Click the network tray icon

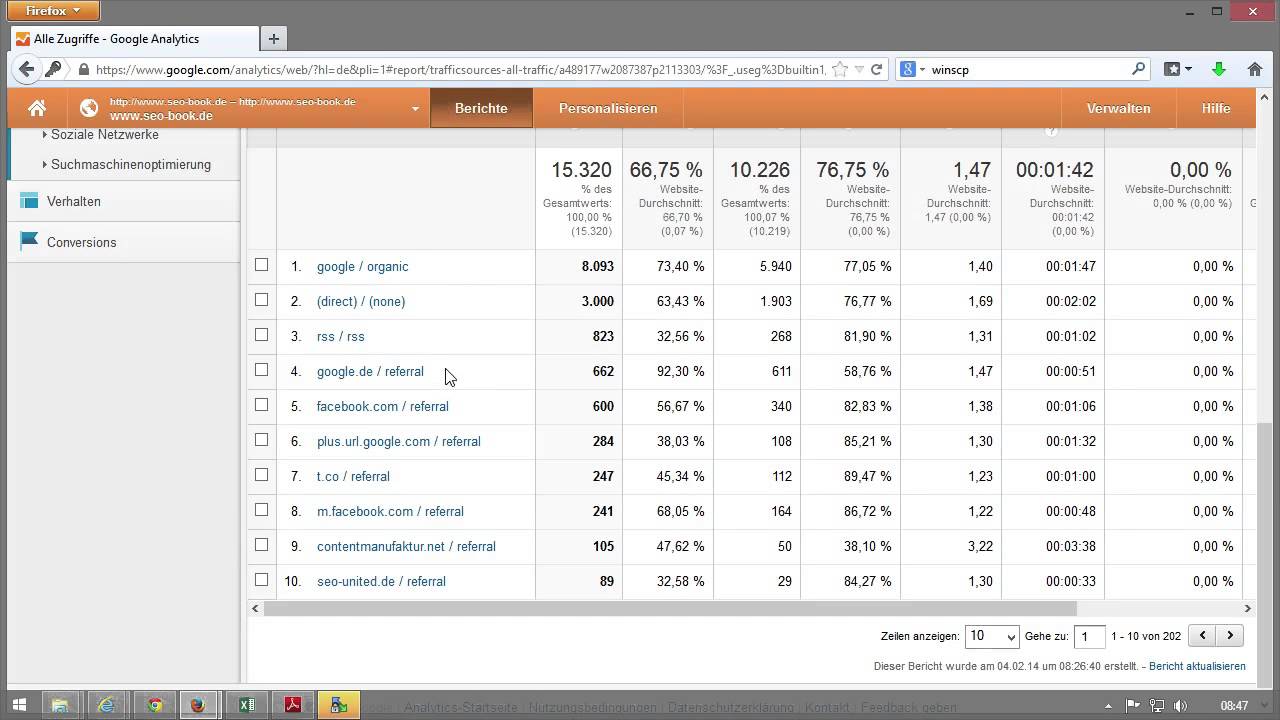(1157, 705)
